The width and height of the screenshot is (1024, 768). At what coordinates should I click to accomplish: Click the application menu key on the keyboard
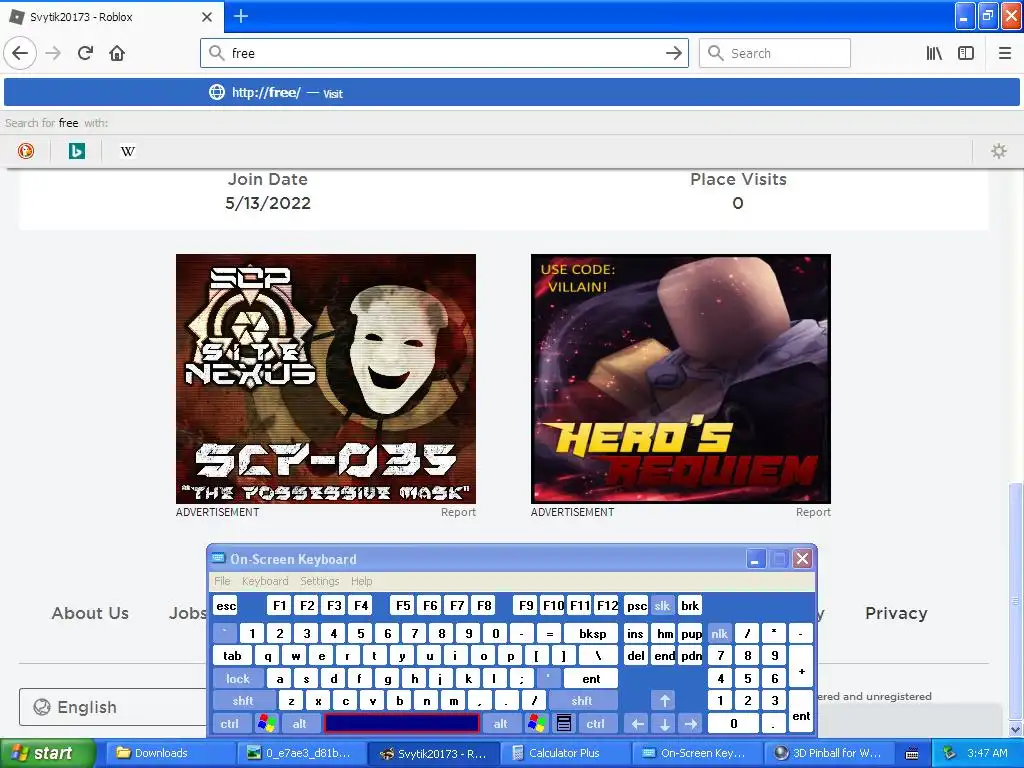pyautogui.click(x=564, y=724)
